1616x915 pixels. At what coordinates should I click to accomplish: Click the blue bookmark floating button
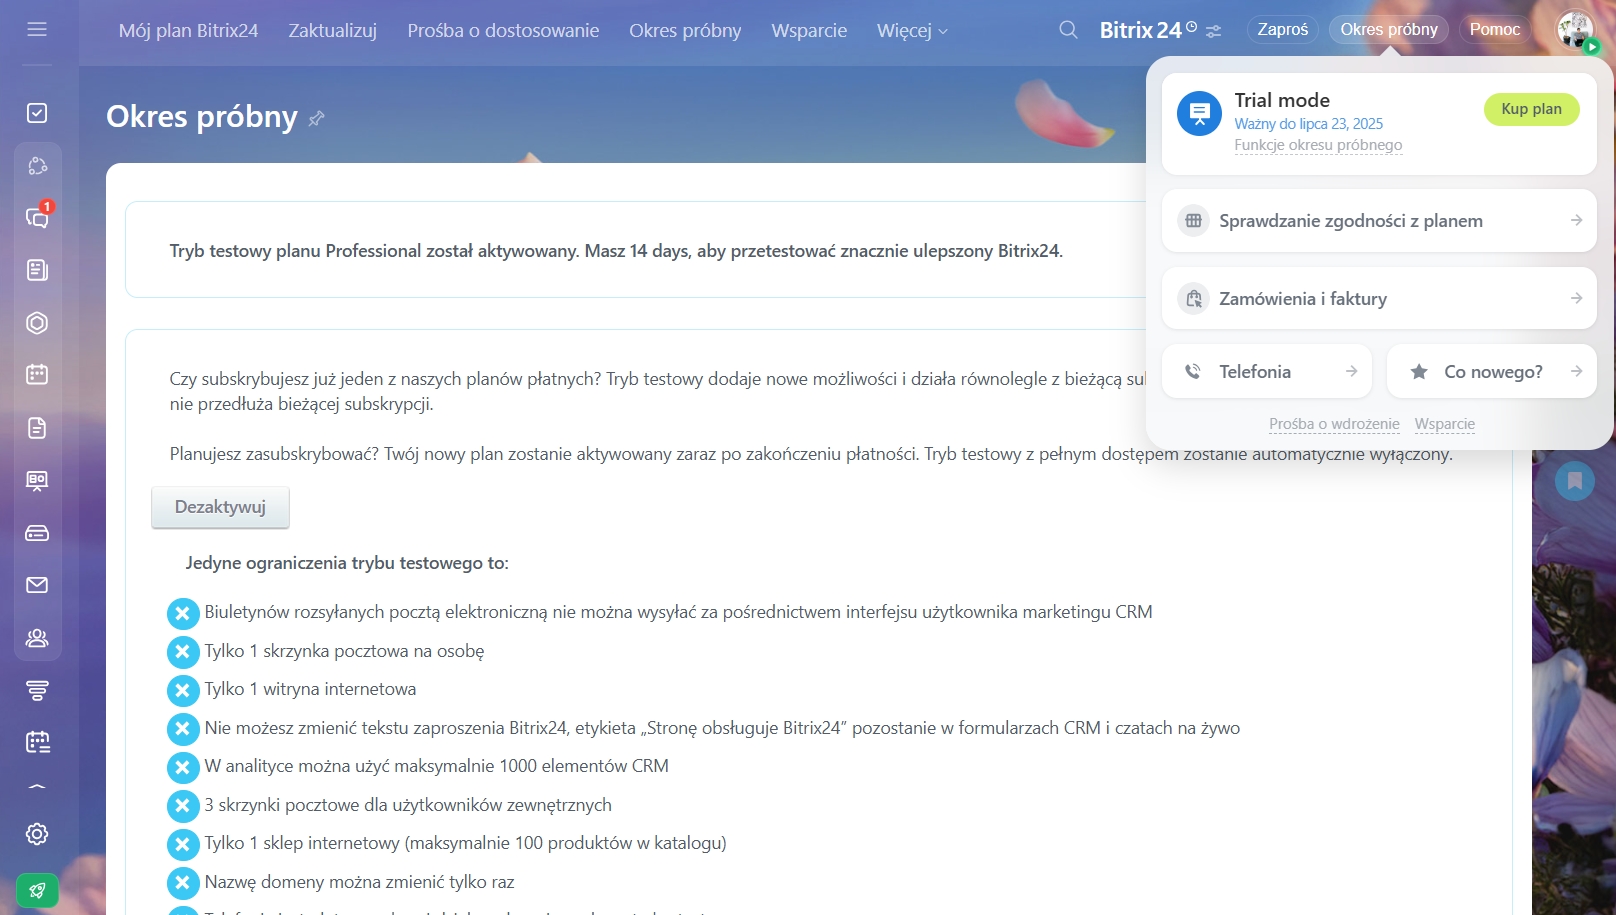pos(1575,481)
